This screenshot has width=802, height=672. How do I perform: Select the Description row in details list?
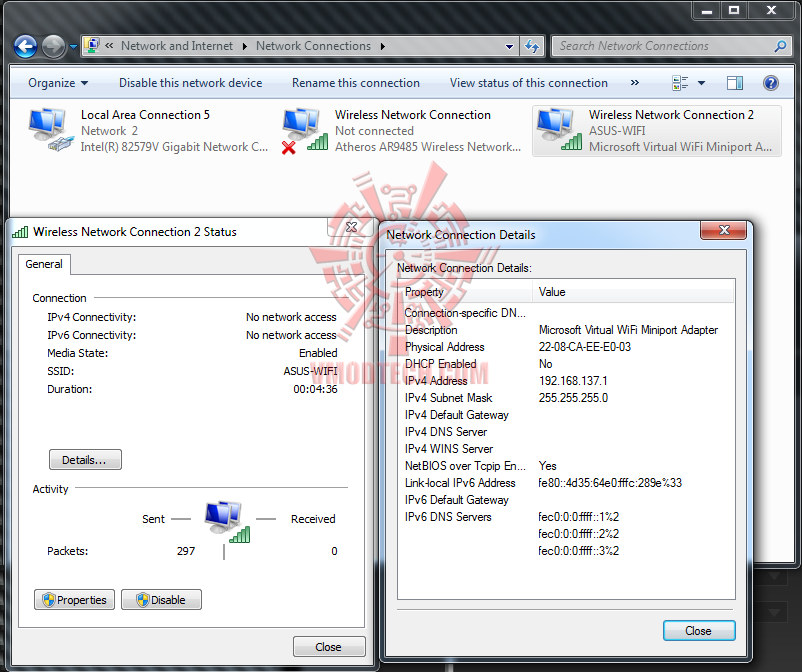pos(566,330)
